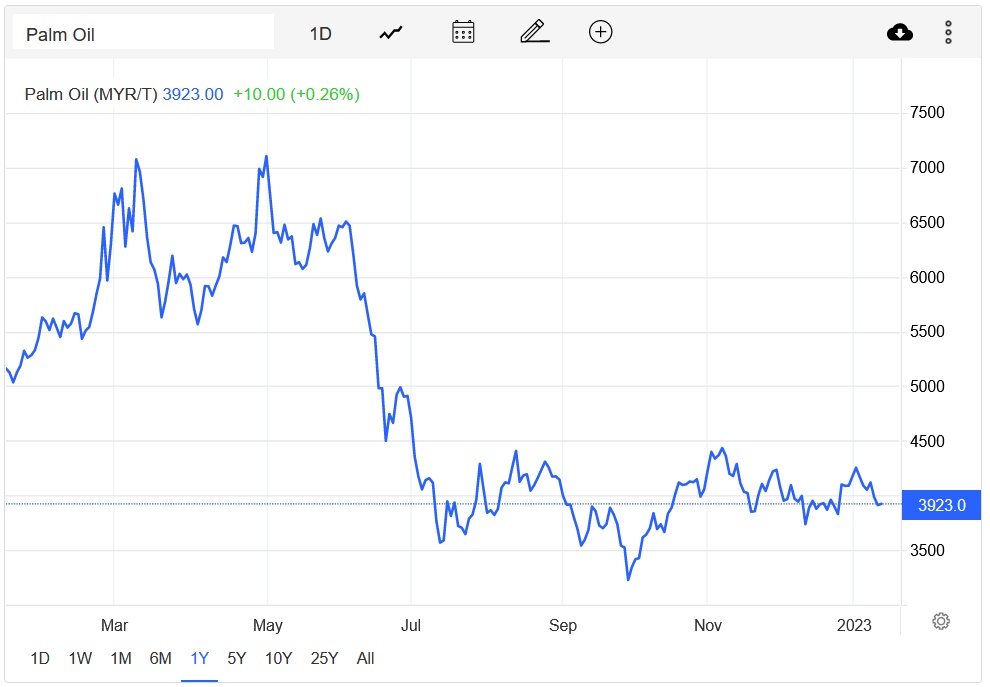Click the Palm Oil (MYR/T) legend label

click(91, 94)
